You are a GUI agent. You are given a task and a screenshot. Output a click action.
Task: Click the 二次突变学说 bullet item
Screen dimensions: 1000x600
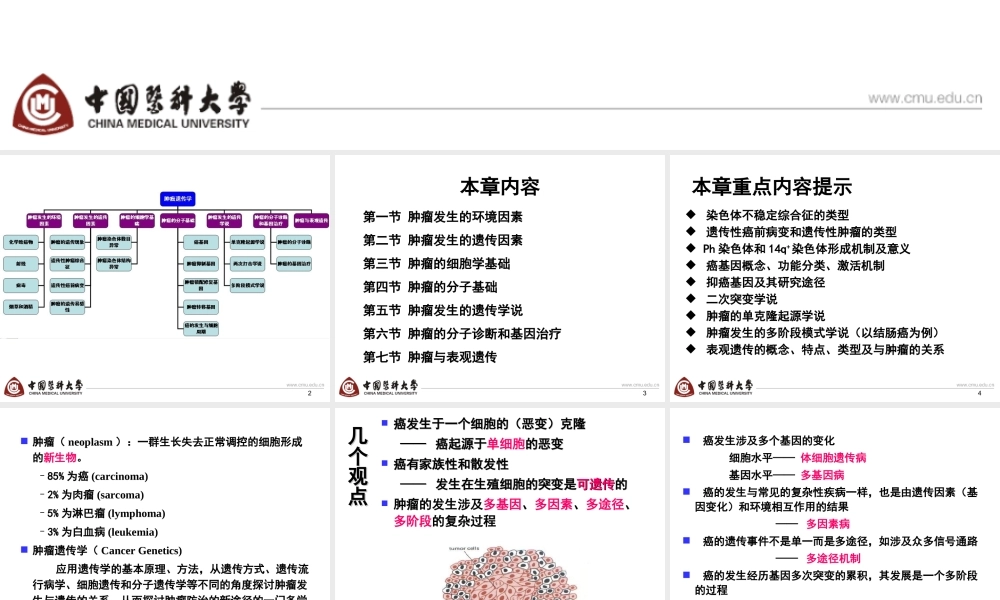[741, 299]
